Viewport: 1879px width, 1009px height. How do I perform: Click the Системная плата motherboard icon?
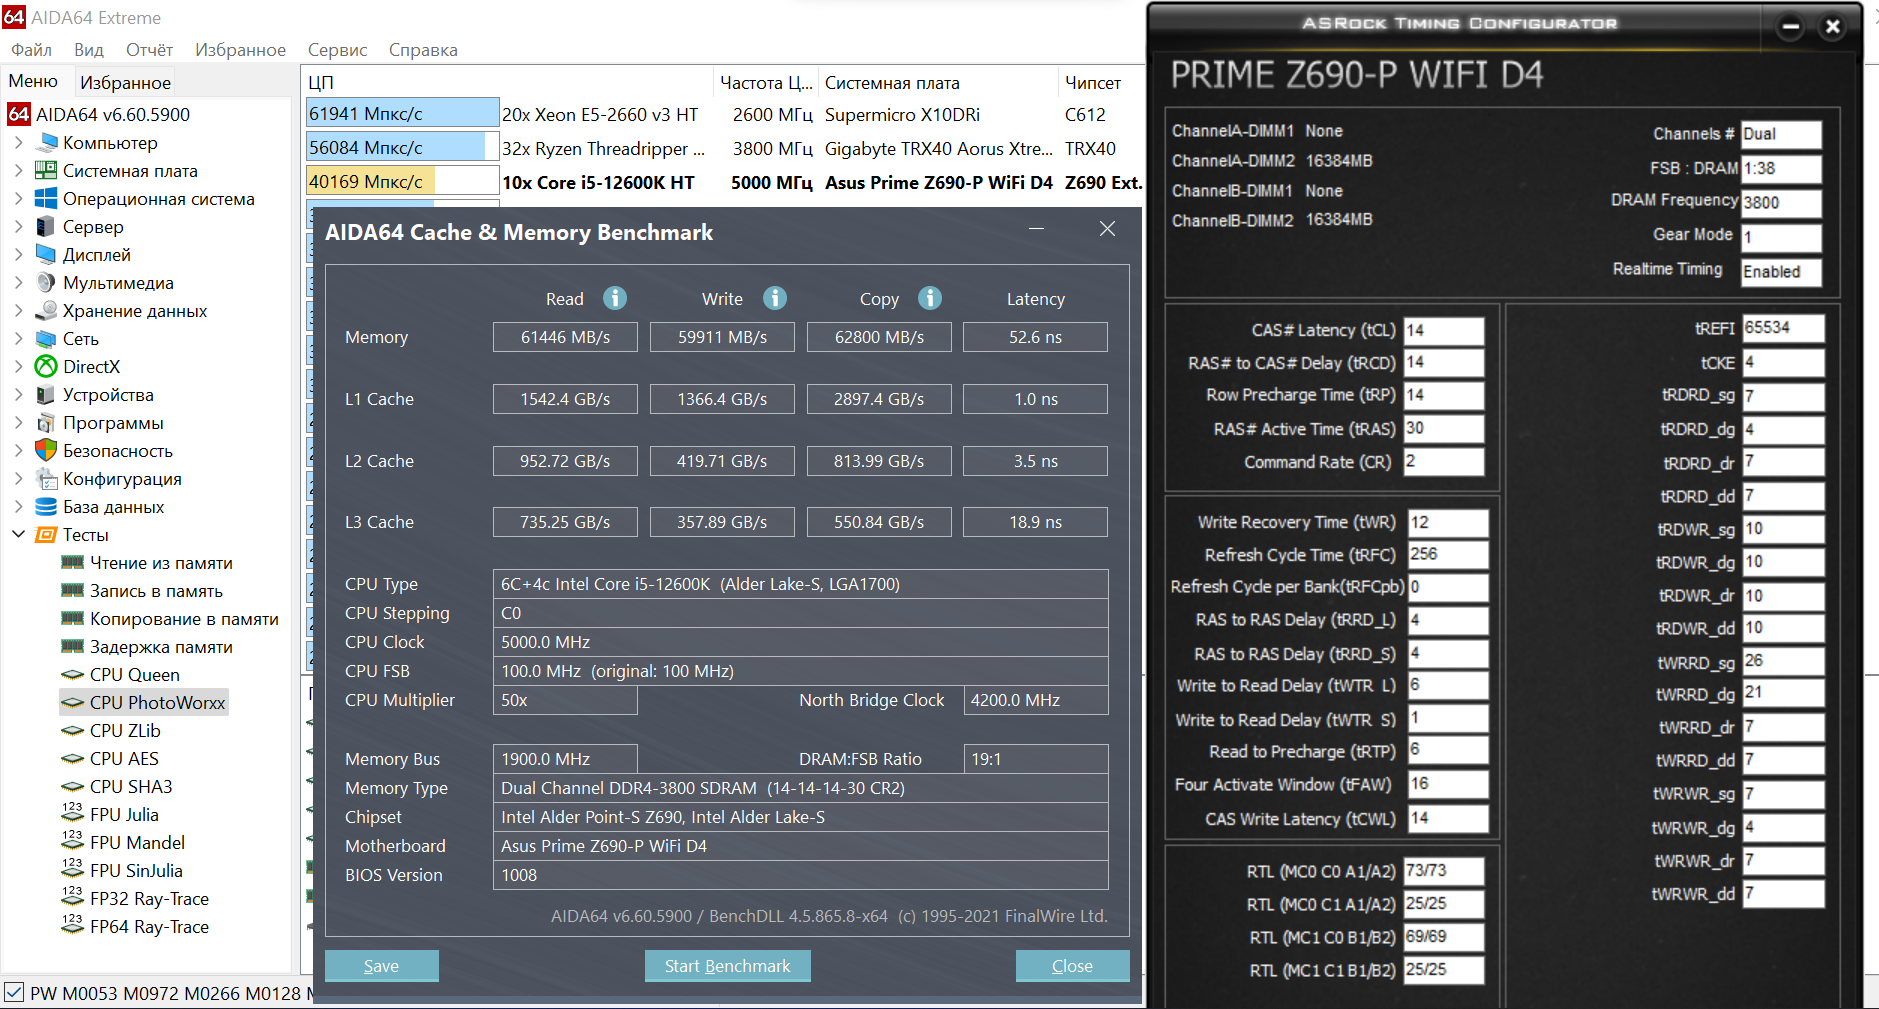[46, 171]
